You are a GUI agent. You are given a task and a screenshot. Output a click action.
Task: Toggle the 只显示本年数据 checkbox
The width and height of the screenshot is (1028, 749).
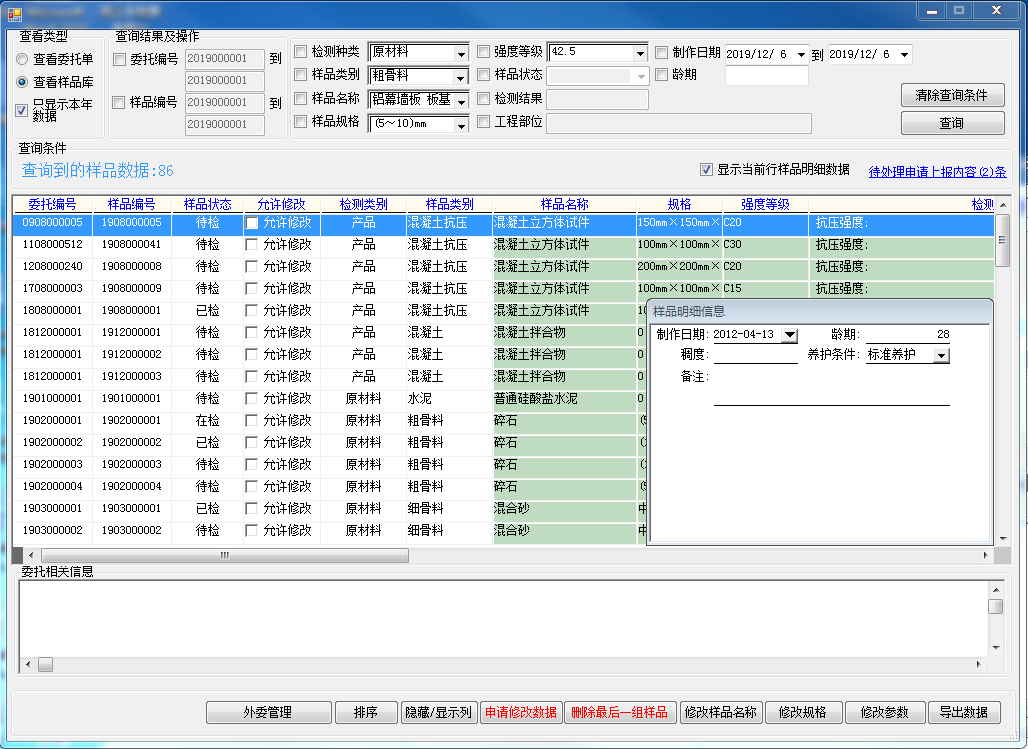(23, 110)
